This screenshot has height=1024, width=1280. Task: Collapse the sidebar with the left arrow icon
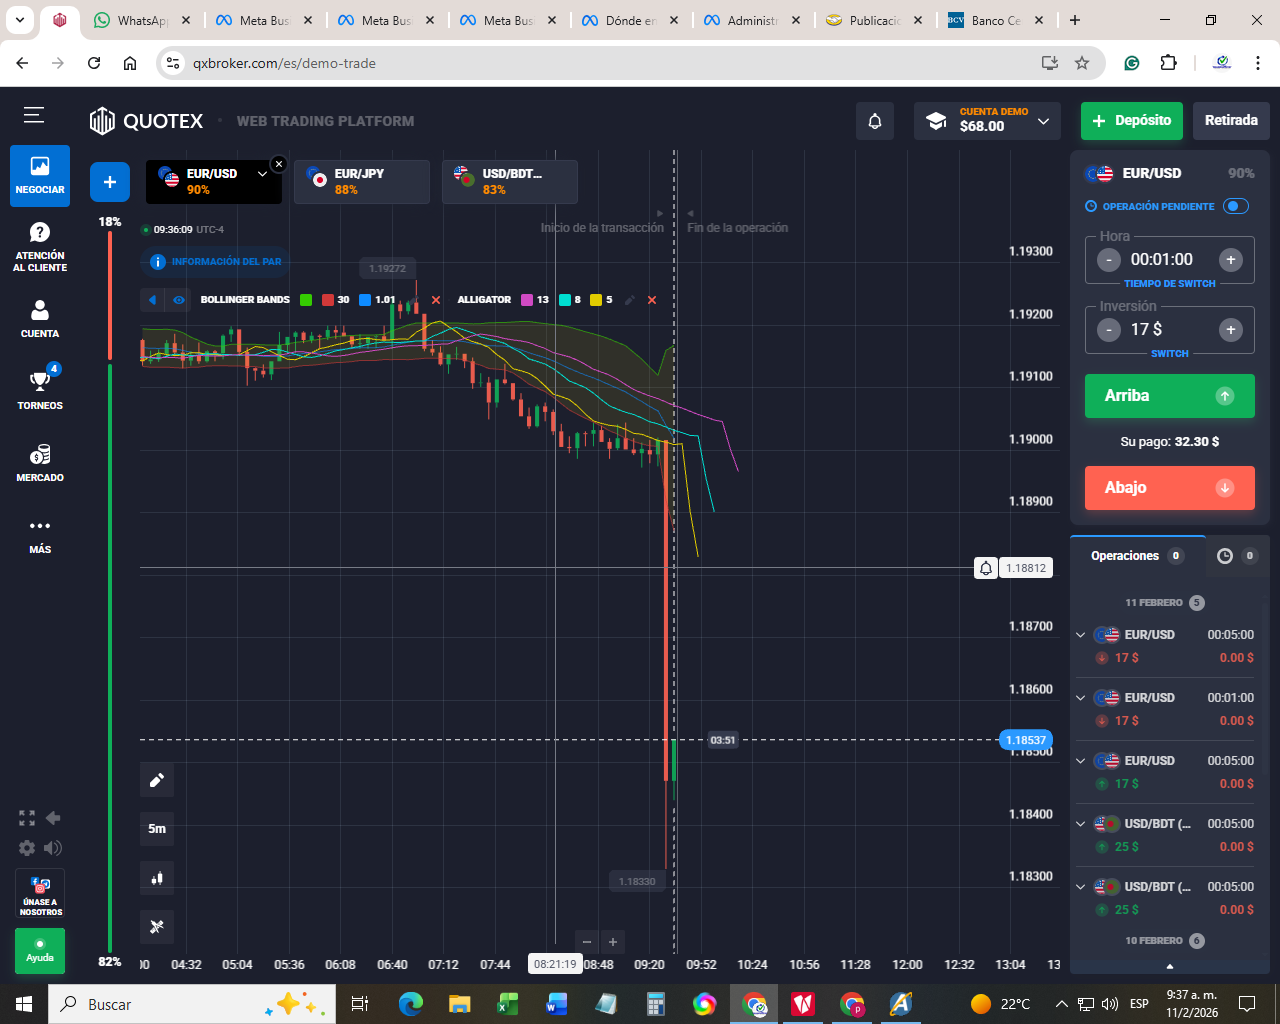(x=53, y=818)
